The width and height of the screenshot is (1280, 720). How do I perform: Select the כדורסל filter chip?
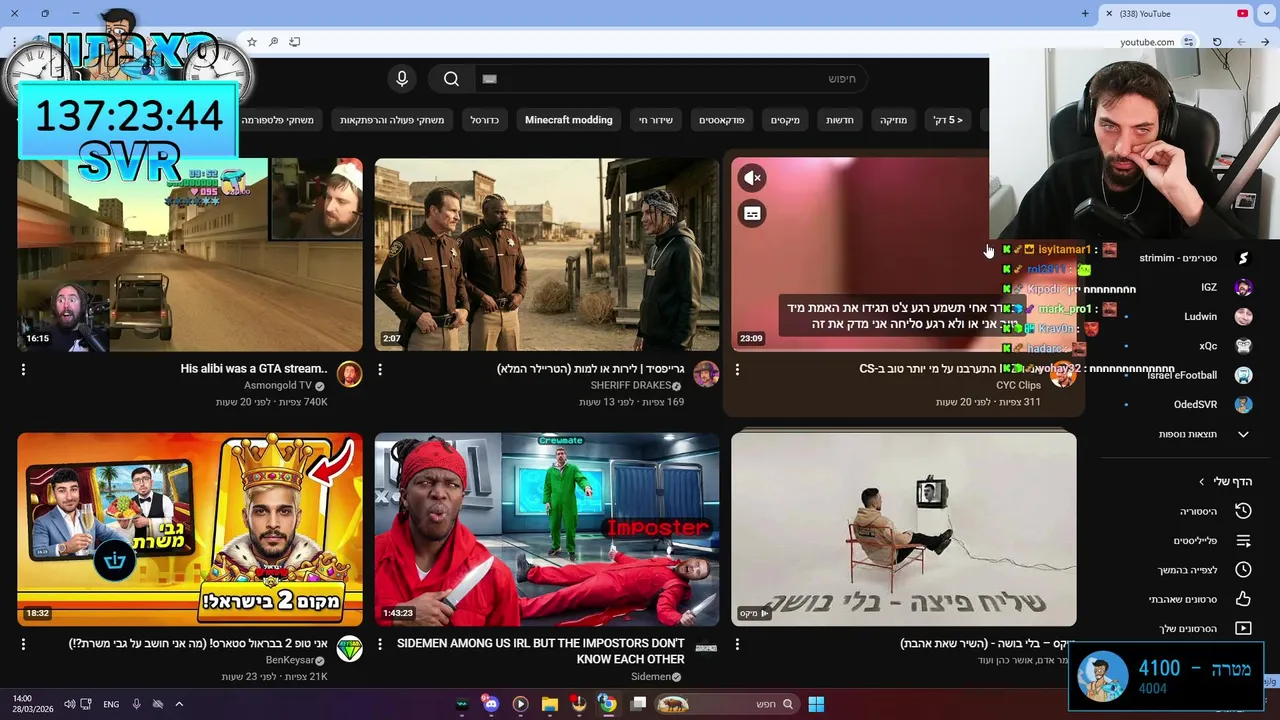coord(485,120)
